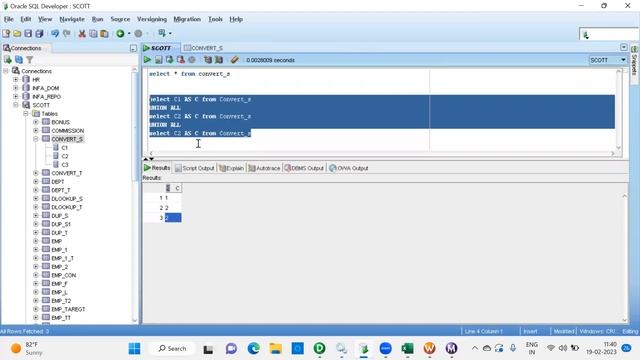Click the SQL worksheet icon in main toolbar

(162, 33)
